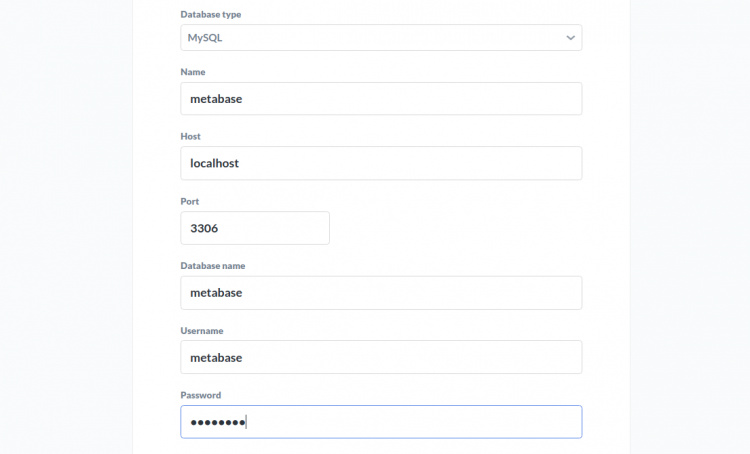Image resolution: width=750 pixels, height=454 pixels.
Task: Click the "Host" label above localhost
Action: 191,136
